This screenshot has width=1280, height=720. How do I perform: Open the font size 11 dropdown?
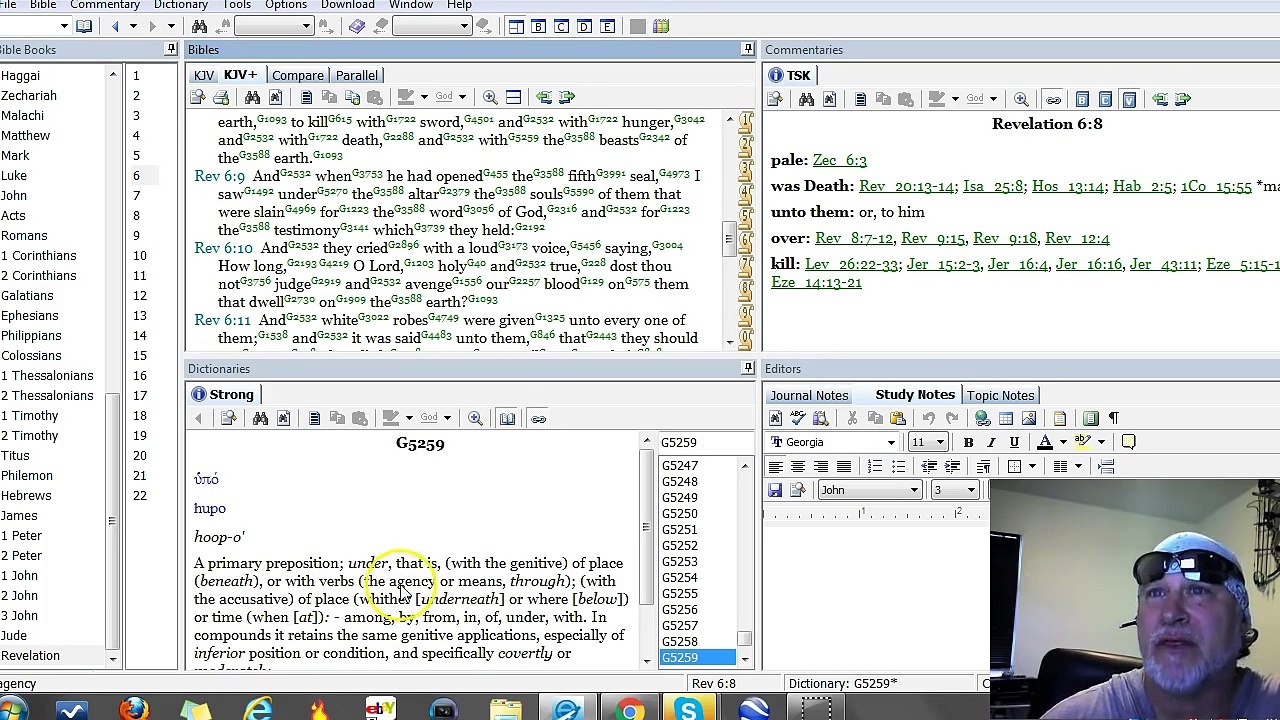pyautogui.click(x=940, y=442)
